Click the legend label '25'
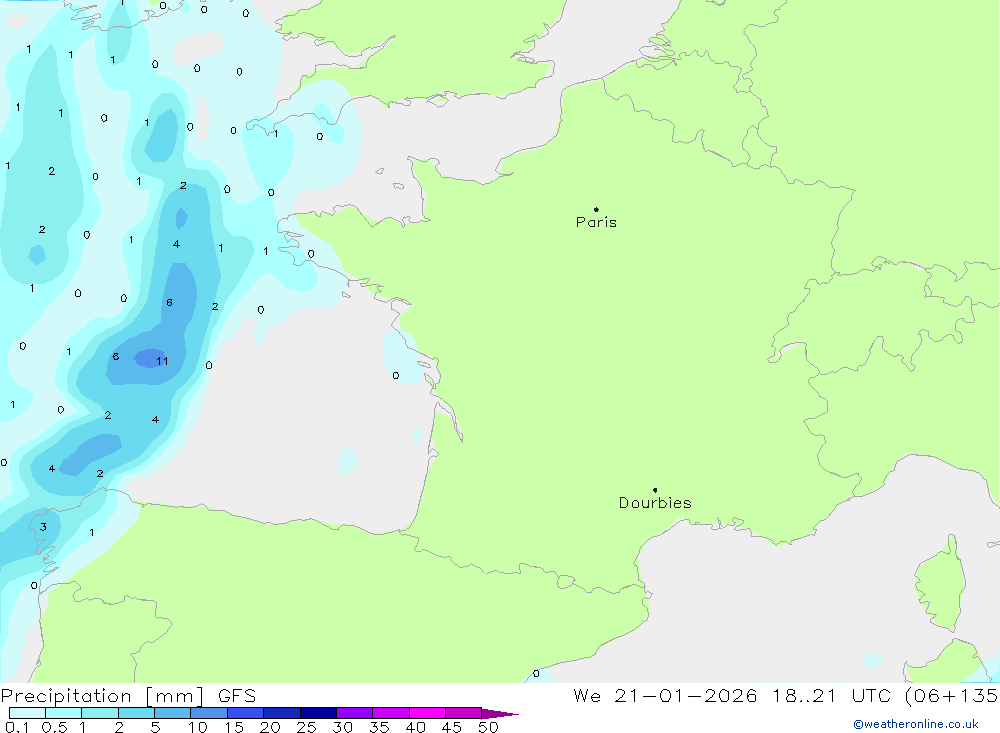 (x=306, y=727)
